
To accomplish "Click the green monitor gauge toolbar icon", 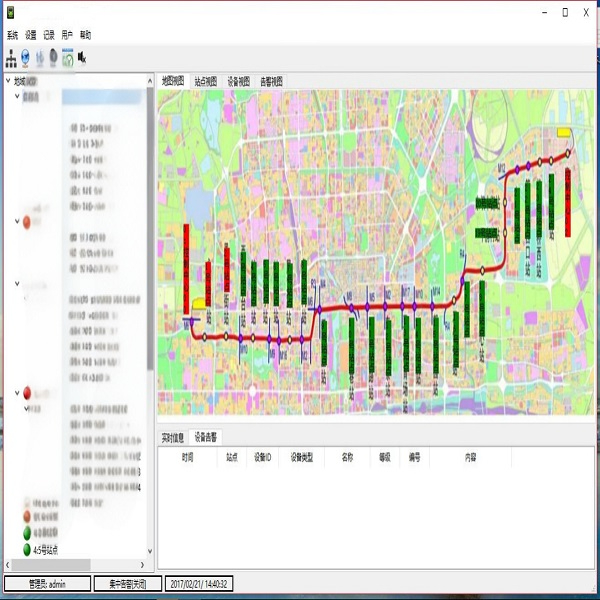I will 67,57.
